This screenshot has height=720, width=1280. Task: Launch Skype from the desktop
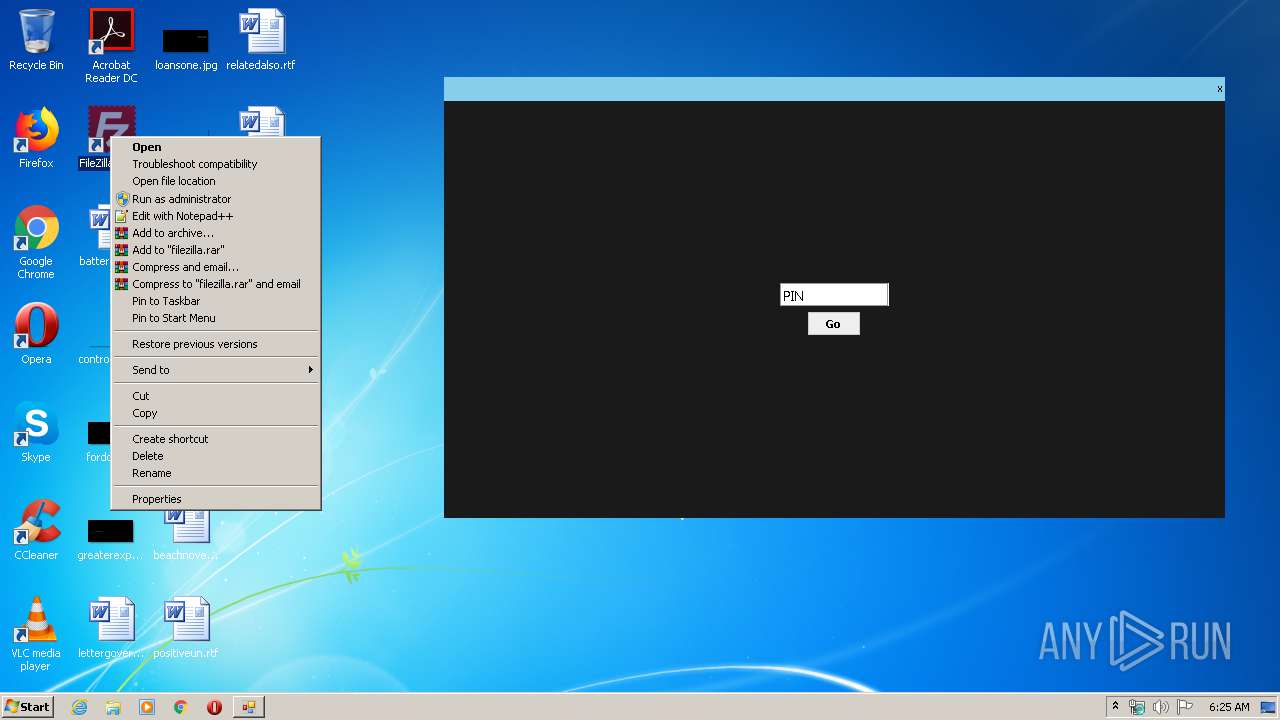(x=36, y=432)
